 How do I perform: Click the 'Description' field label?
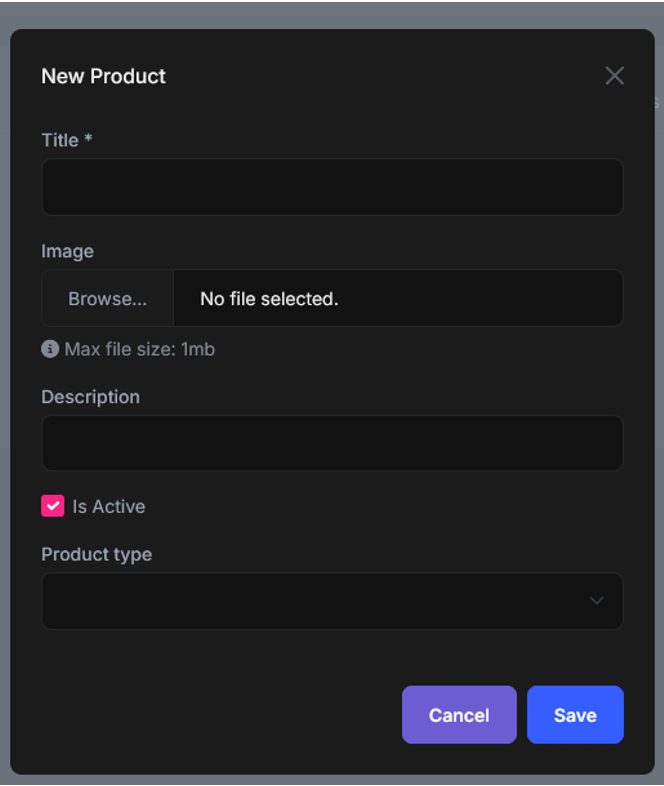(90, 397)
